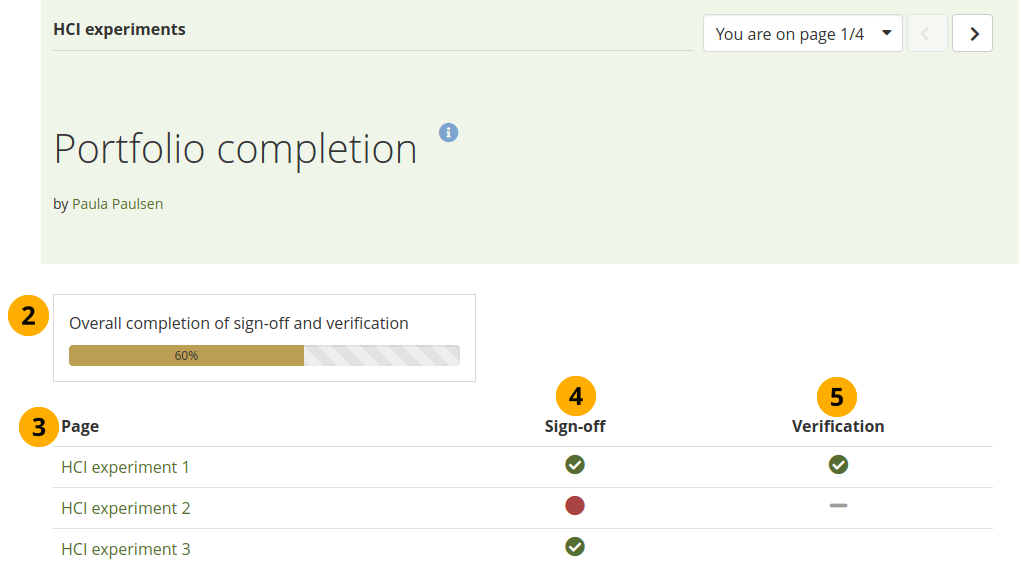
Task: Open the HCI experiment 1 page link
Action: point(125,467)
